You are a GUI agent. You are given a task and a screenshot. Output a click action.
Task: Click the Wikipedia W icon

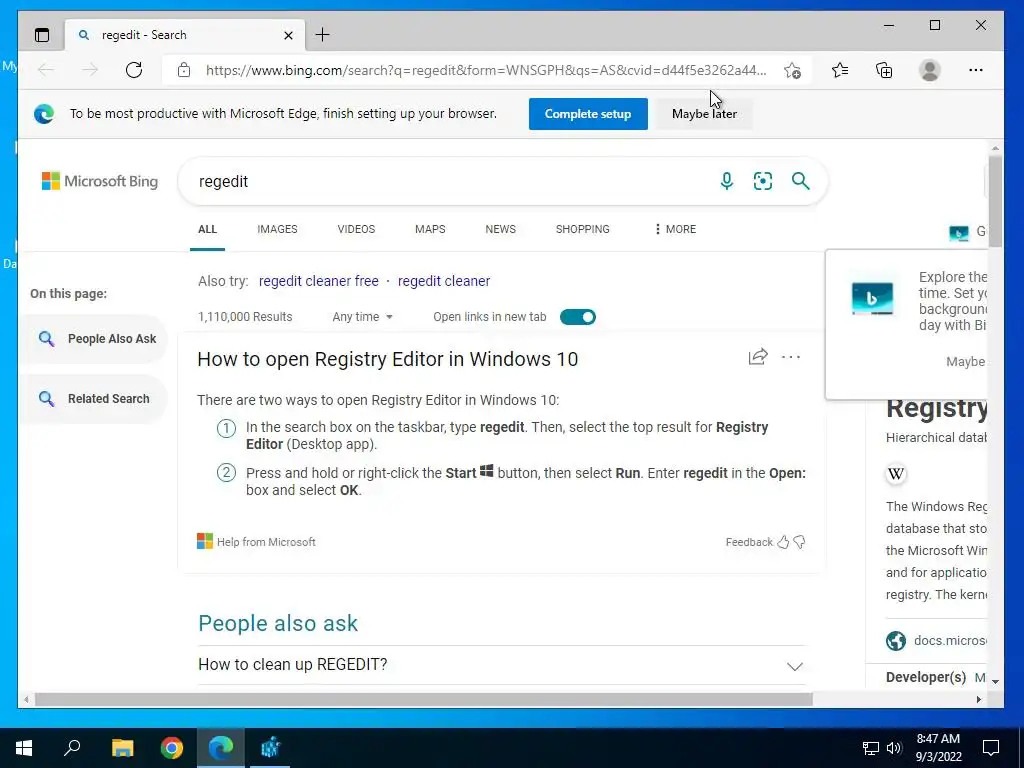click(896, 473)
